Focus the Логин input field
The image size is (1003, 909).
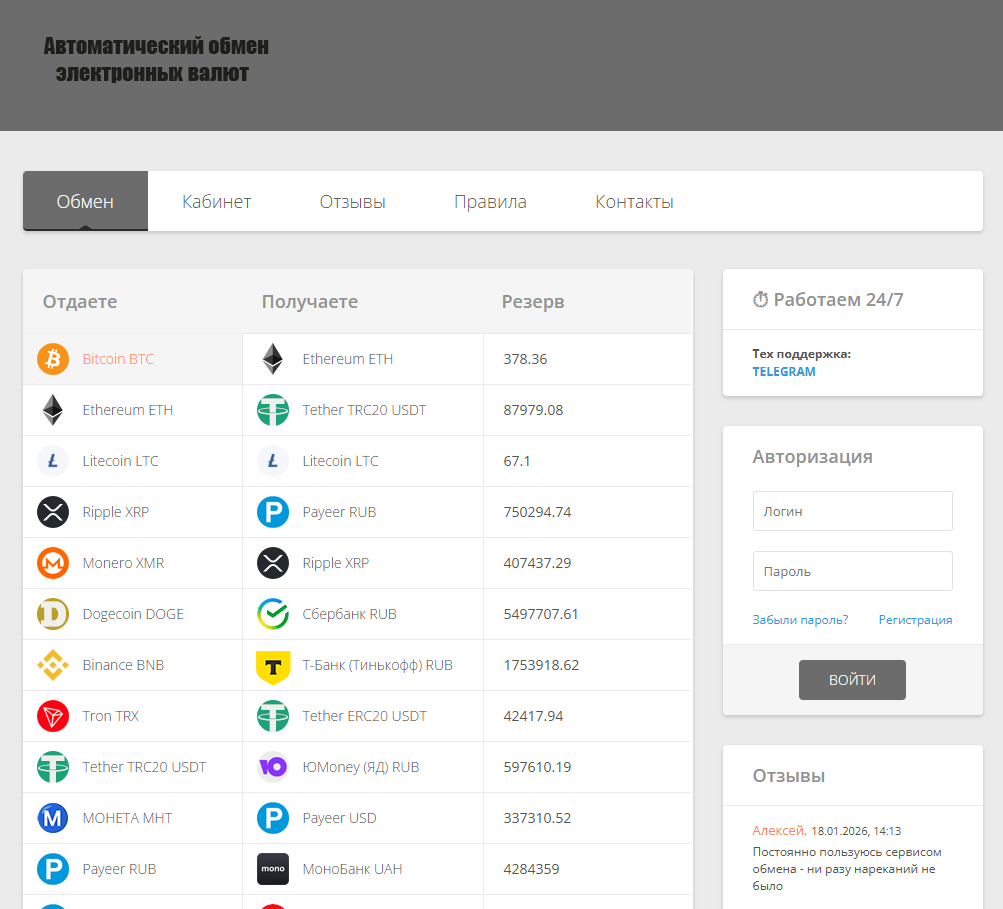pyautogui.click(x=853, y=511)
